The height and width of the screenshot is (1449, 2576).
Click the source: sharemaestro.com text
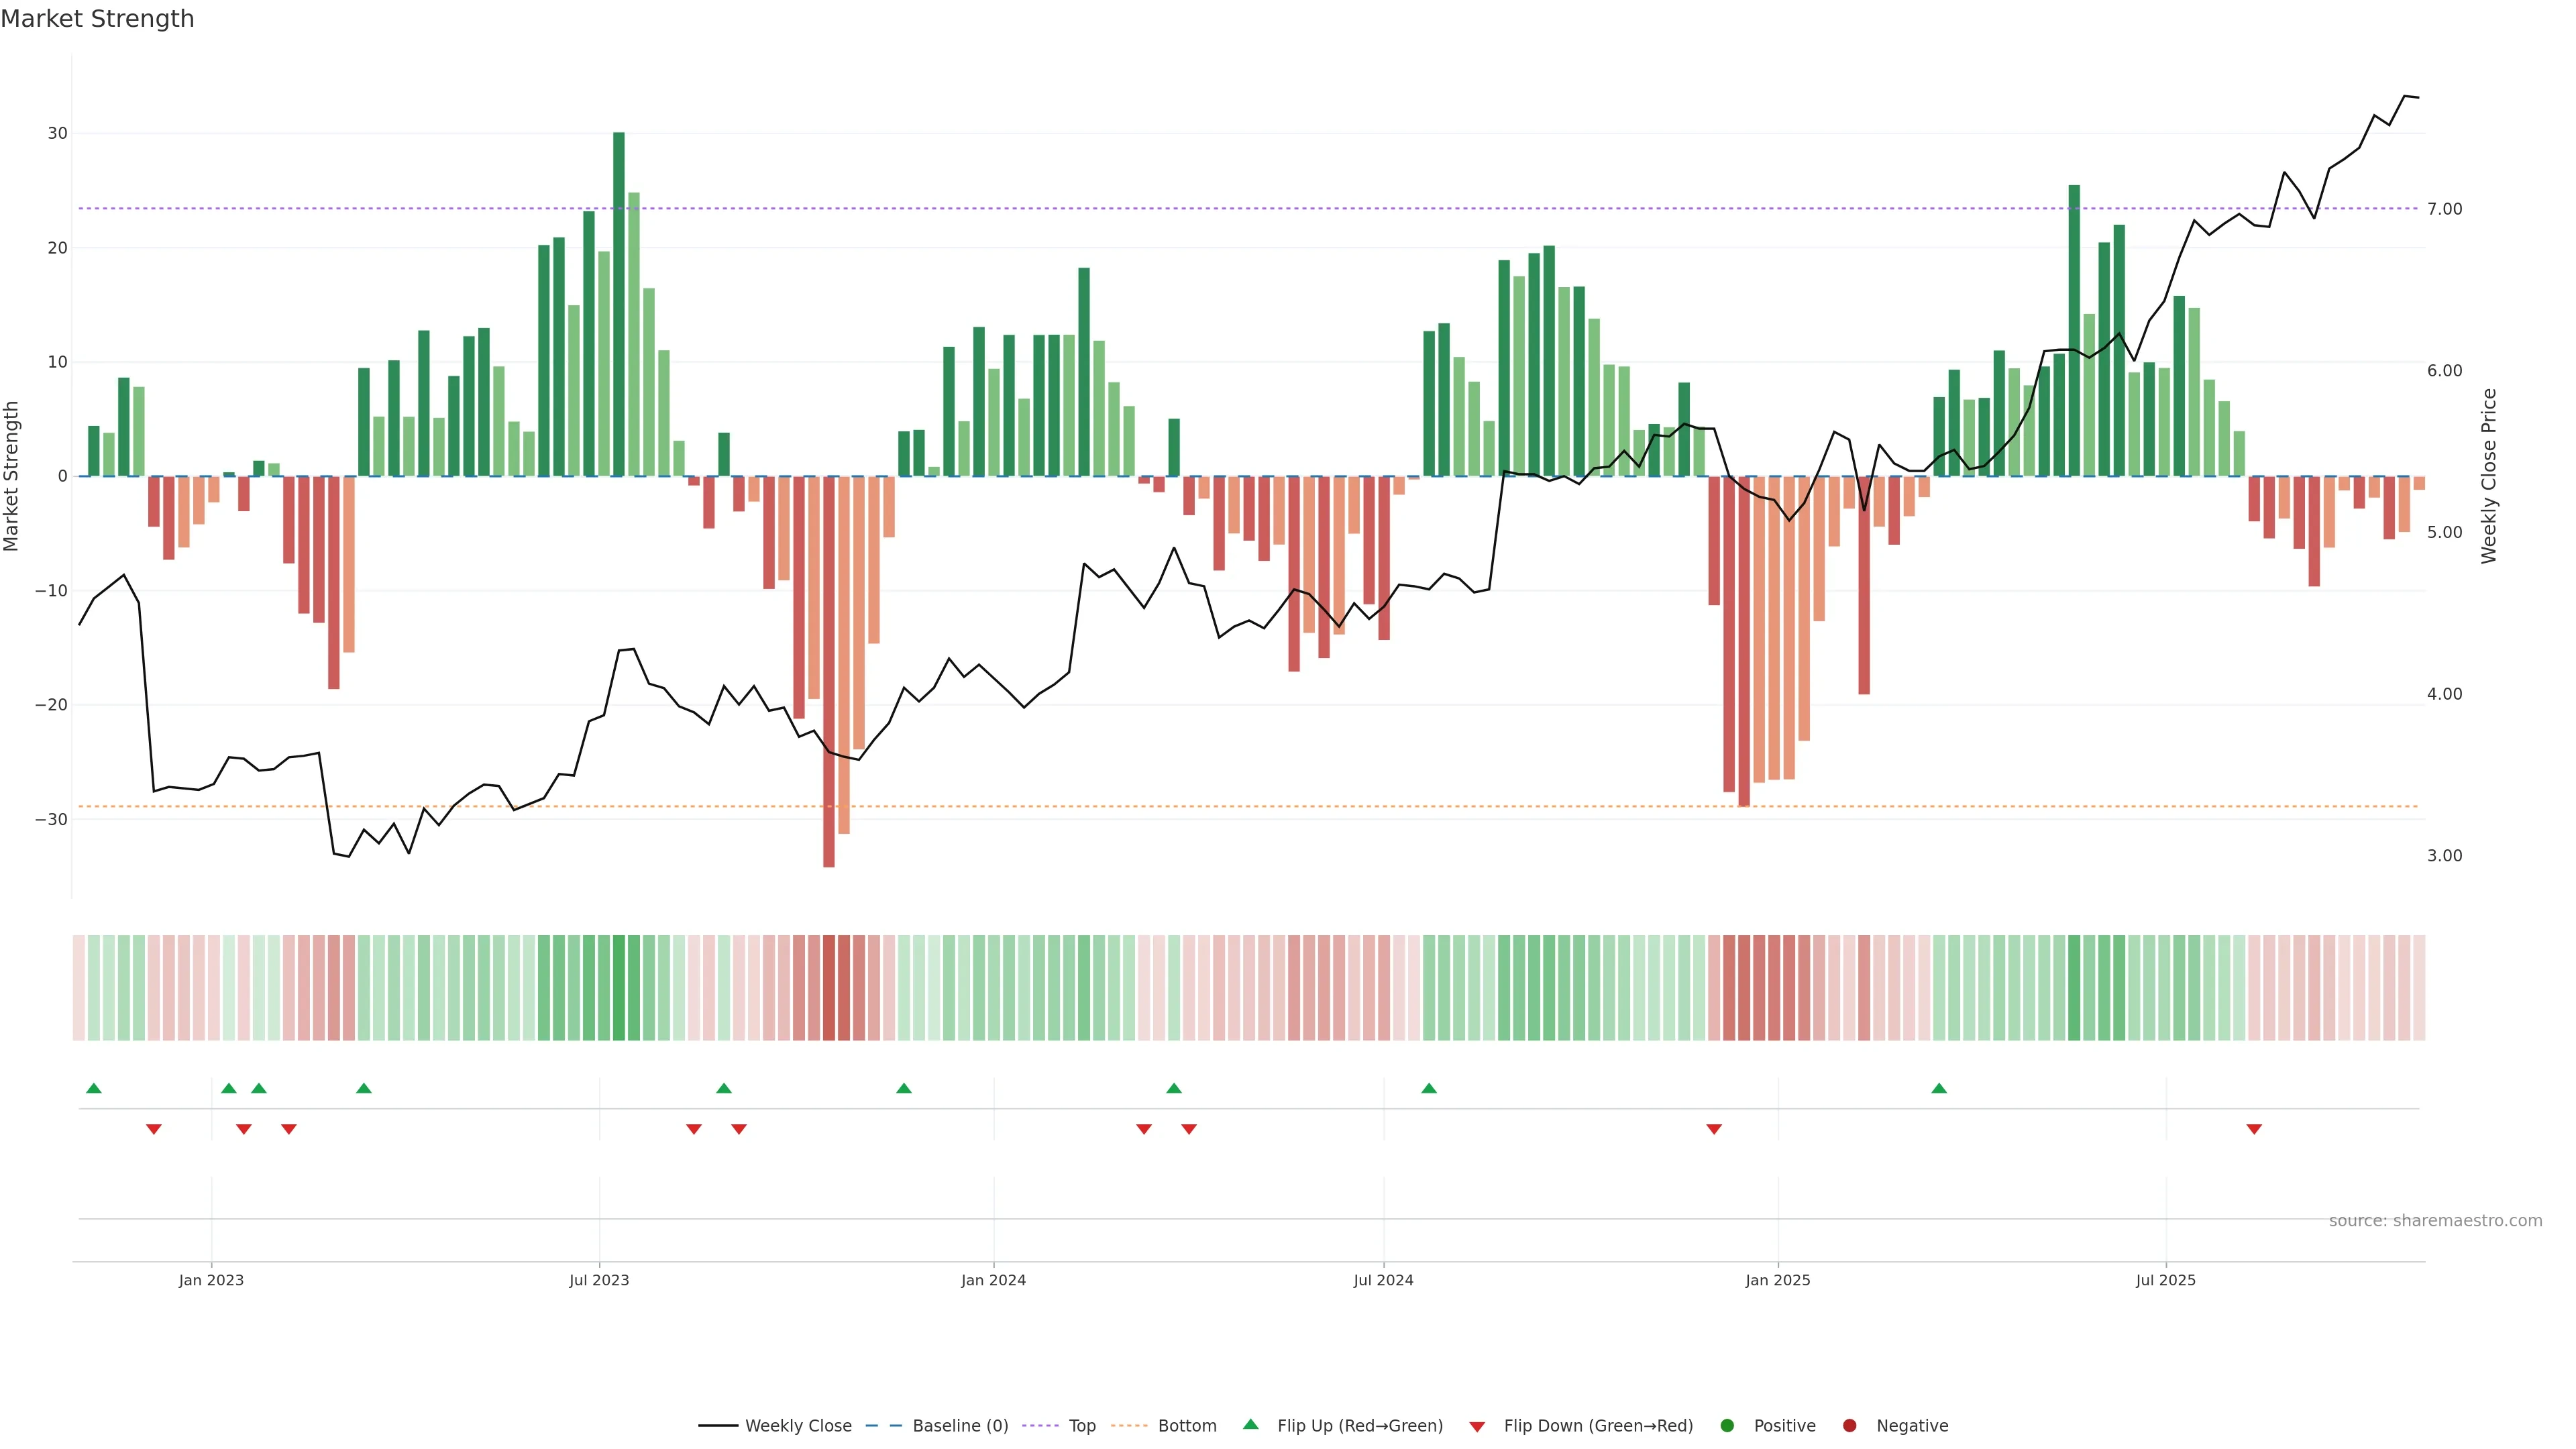2435,1220
